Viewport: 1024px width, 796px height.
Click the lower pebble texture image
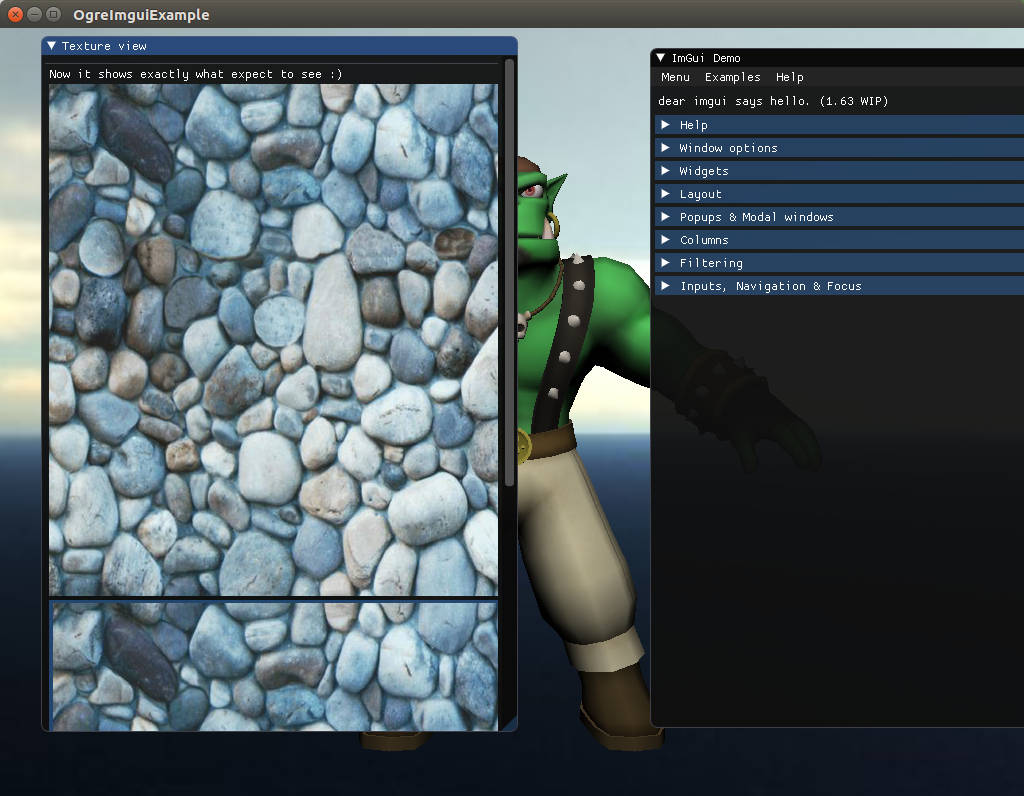274,665
